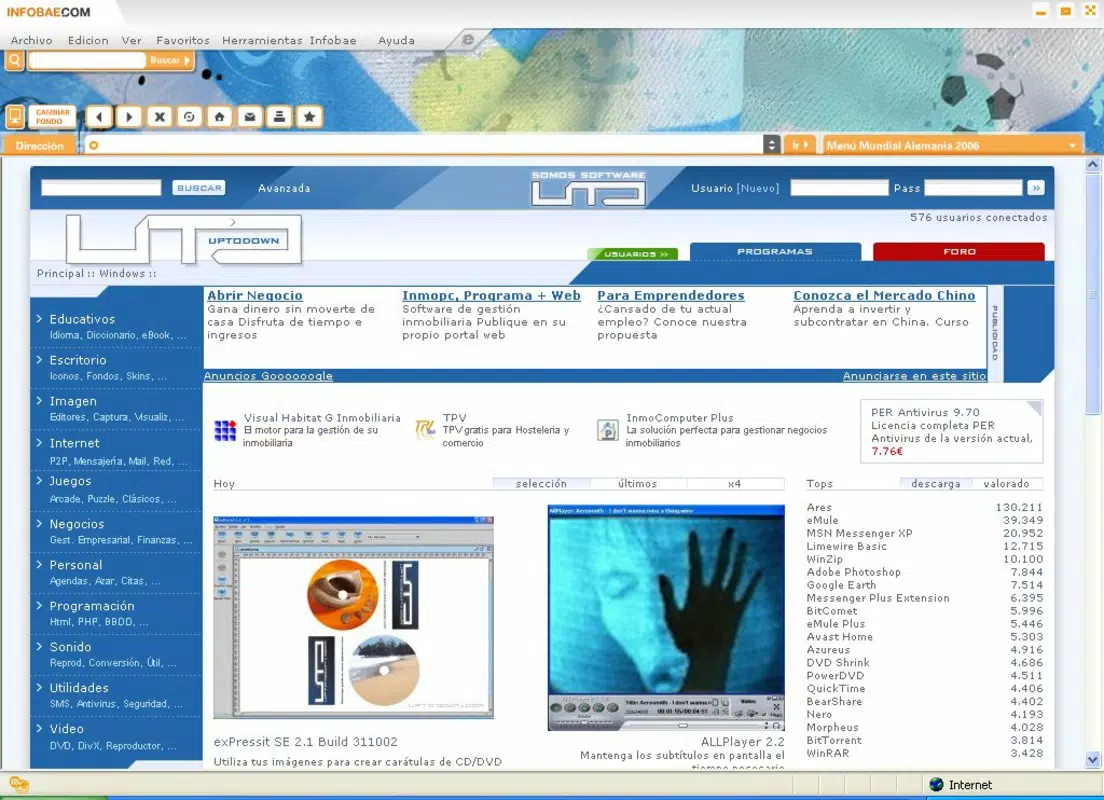Open the Avanzada advanced search link
This screenshot has width=1104, height=800.
[284, 188]
